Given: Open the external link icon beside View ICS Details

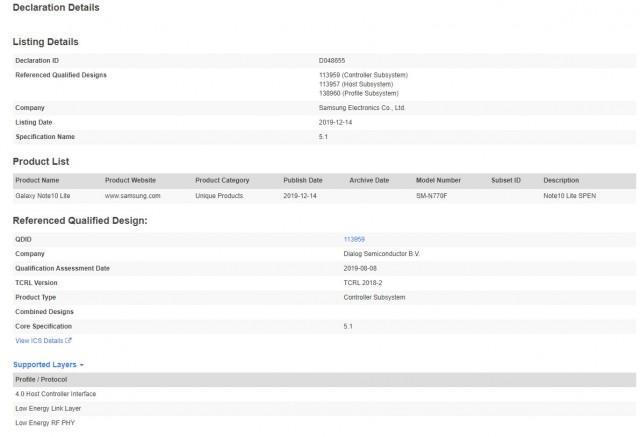Looking at the screenshot, I should tap(69, 340).
